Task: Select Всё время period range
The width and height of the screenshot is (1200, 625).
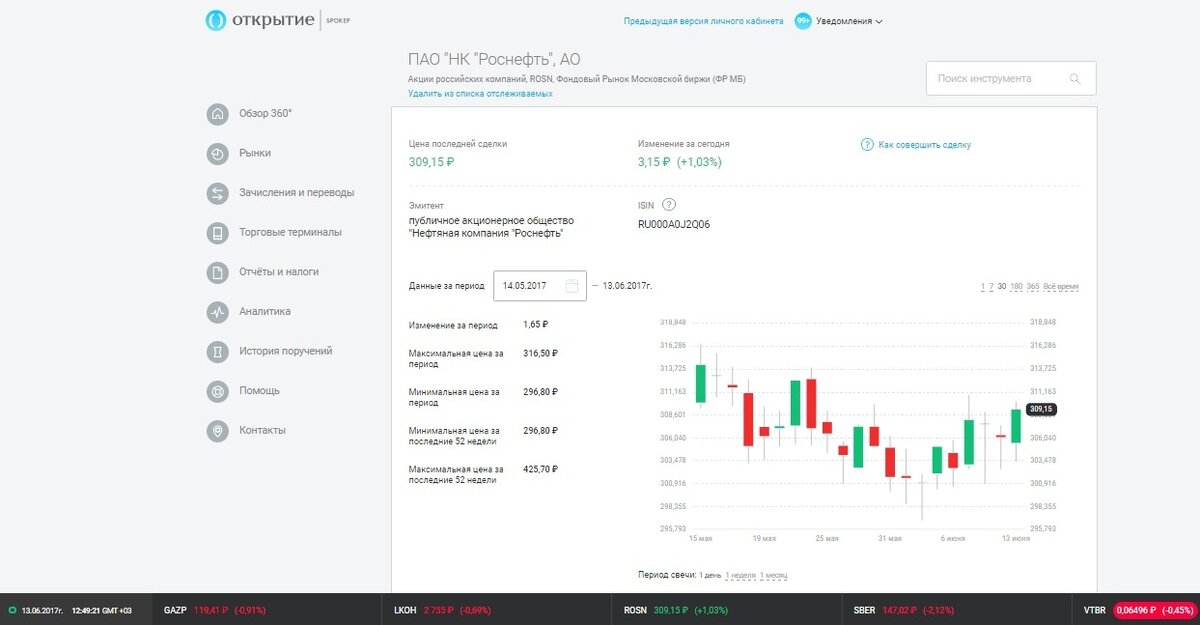Action: click(1061, 287)
